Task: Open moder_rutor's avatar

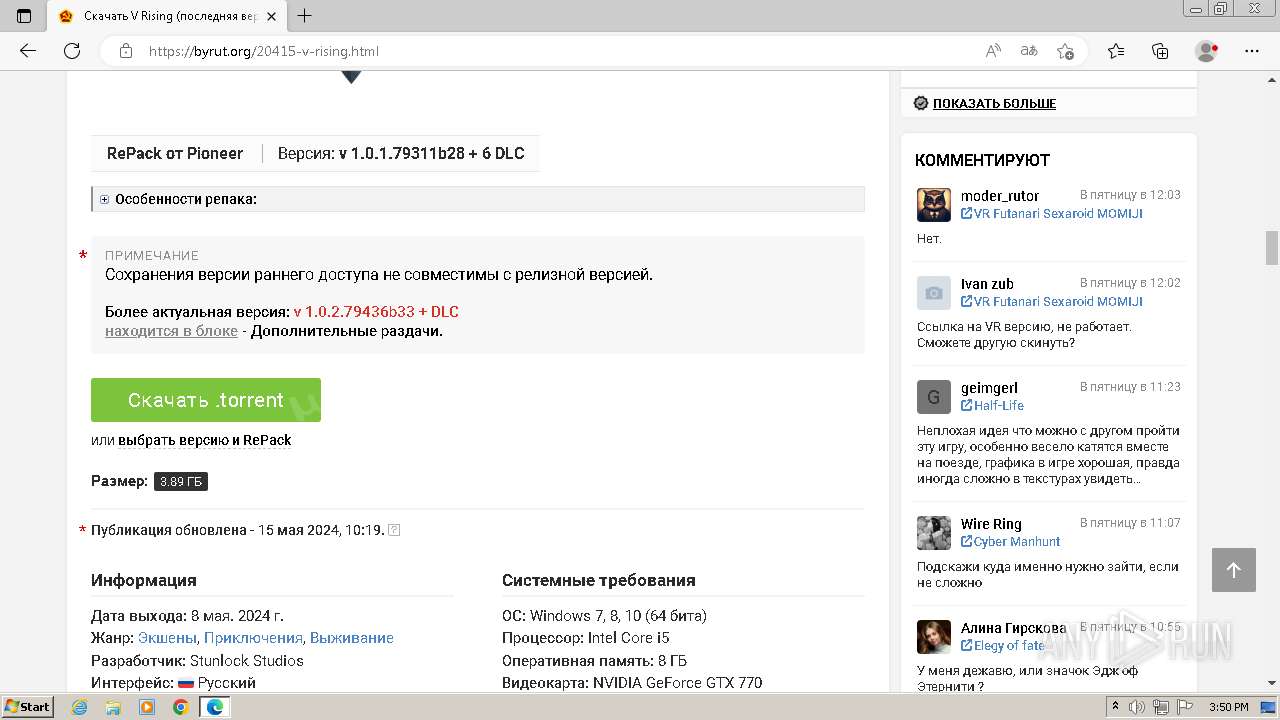Action: click(934, 205)
